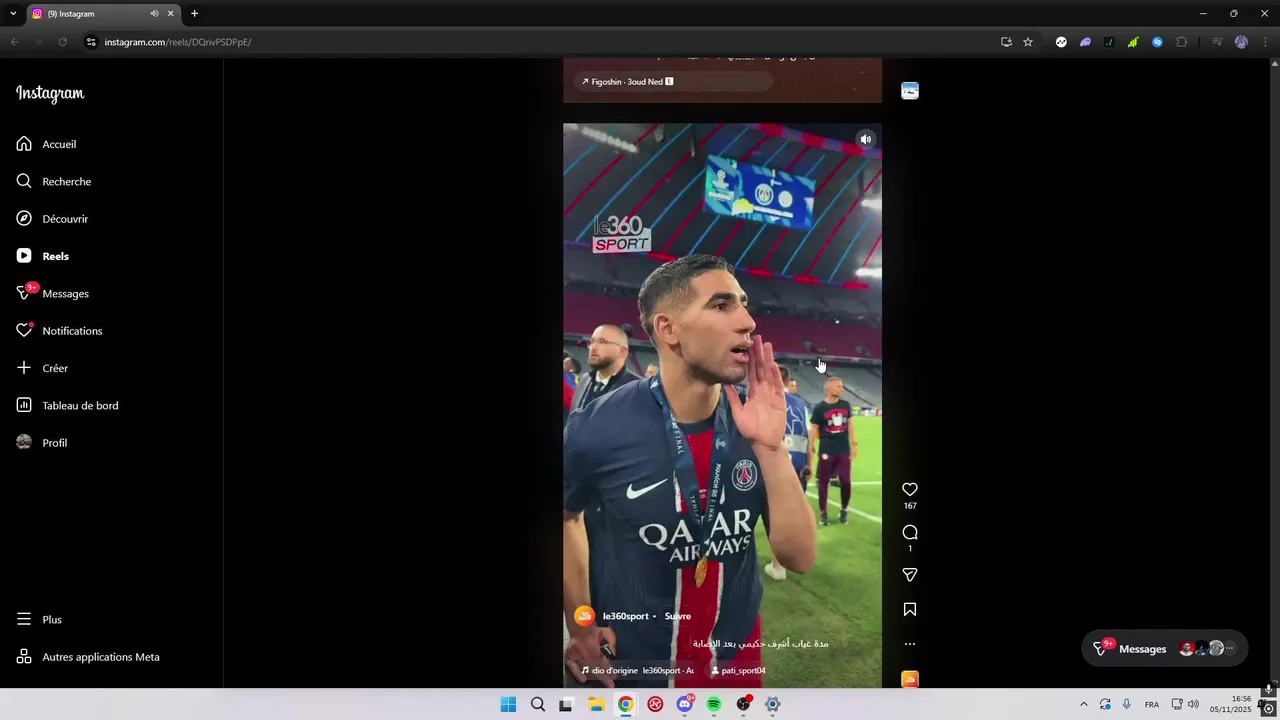1280x720 pixels.
Task: Open the audio d'origine music tag
Action: tap(637, 671)
